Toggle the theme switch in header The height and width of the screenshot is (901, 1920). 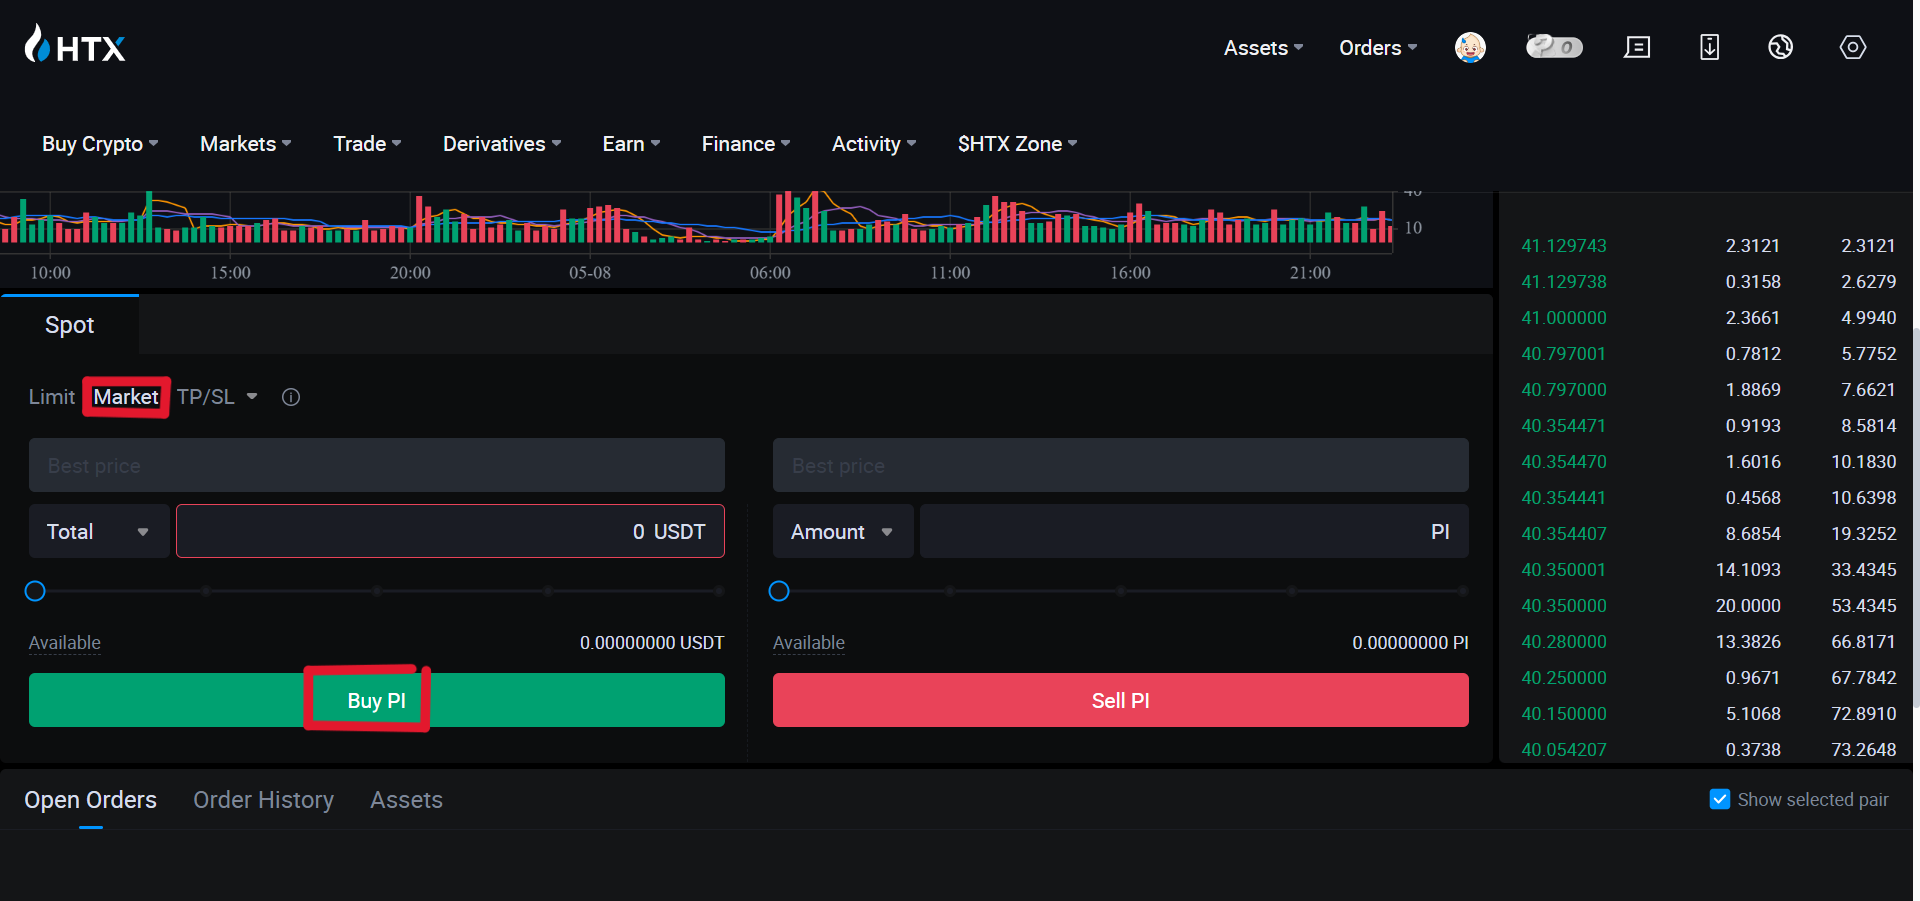(x=1554, y=47)
